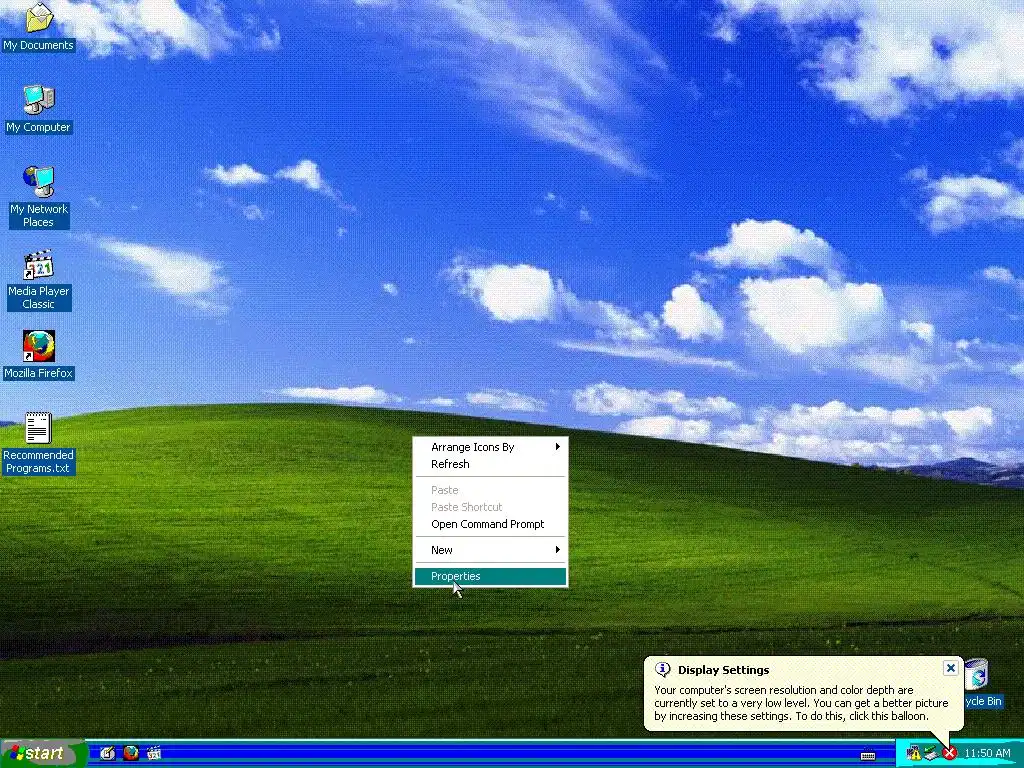Select Properties in the context menu
Viewport: 1024px width, 768px height.
[490, 577]
